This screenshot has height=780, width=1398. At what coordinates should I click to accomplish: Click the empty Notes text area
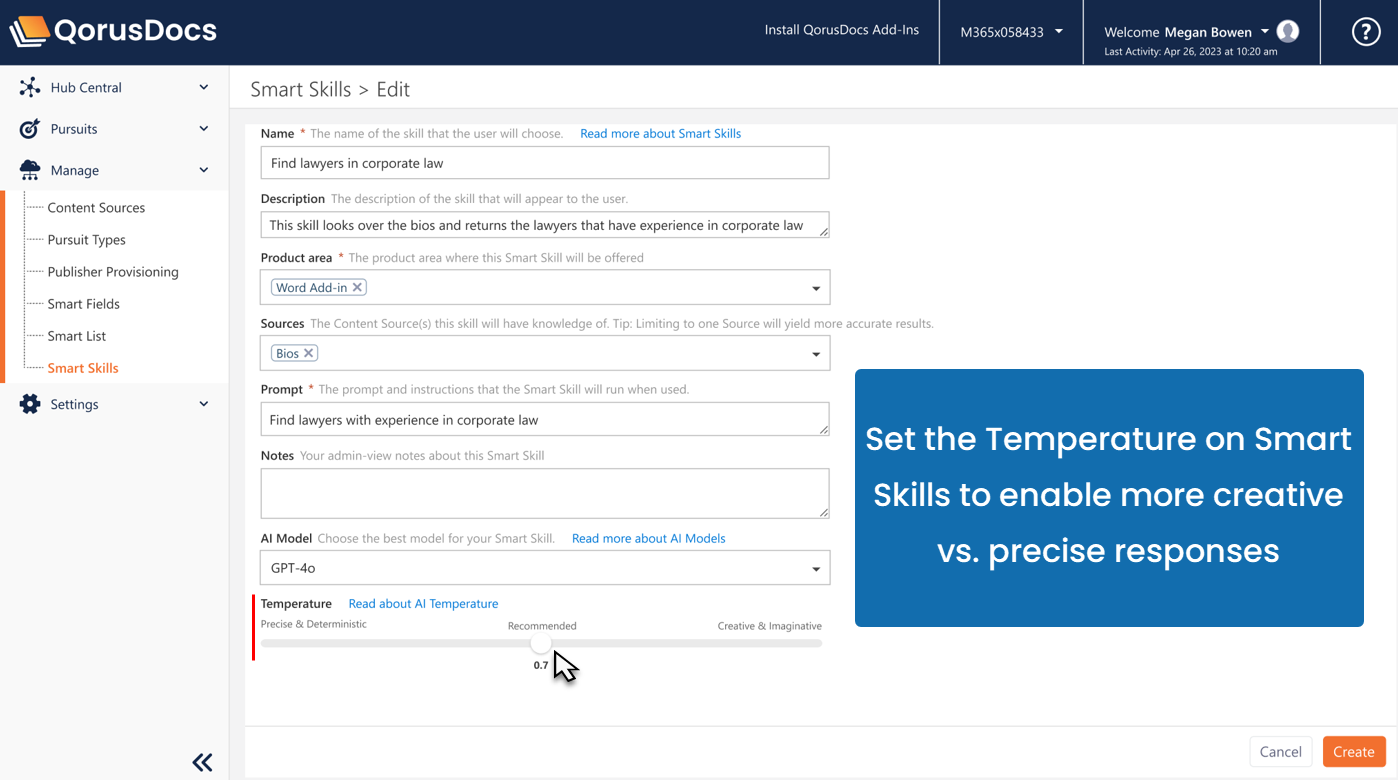tap(545, 493)
